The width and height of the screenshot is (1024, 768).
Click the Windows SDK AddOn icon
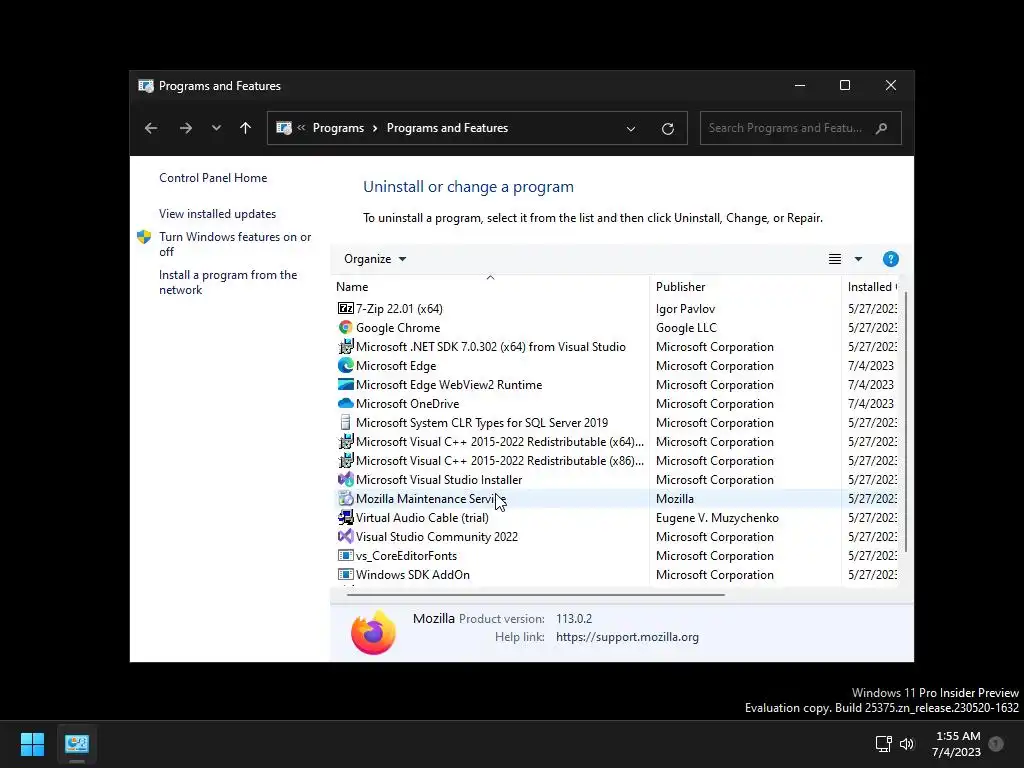(x=345, y=574)
